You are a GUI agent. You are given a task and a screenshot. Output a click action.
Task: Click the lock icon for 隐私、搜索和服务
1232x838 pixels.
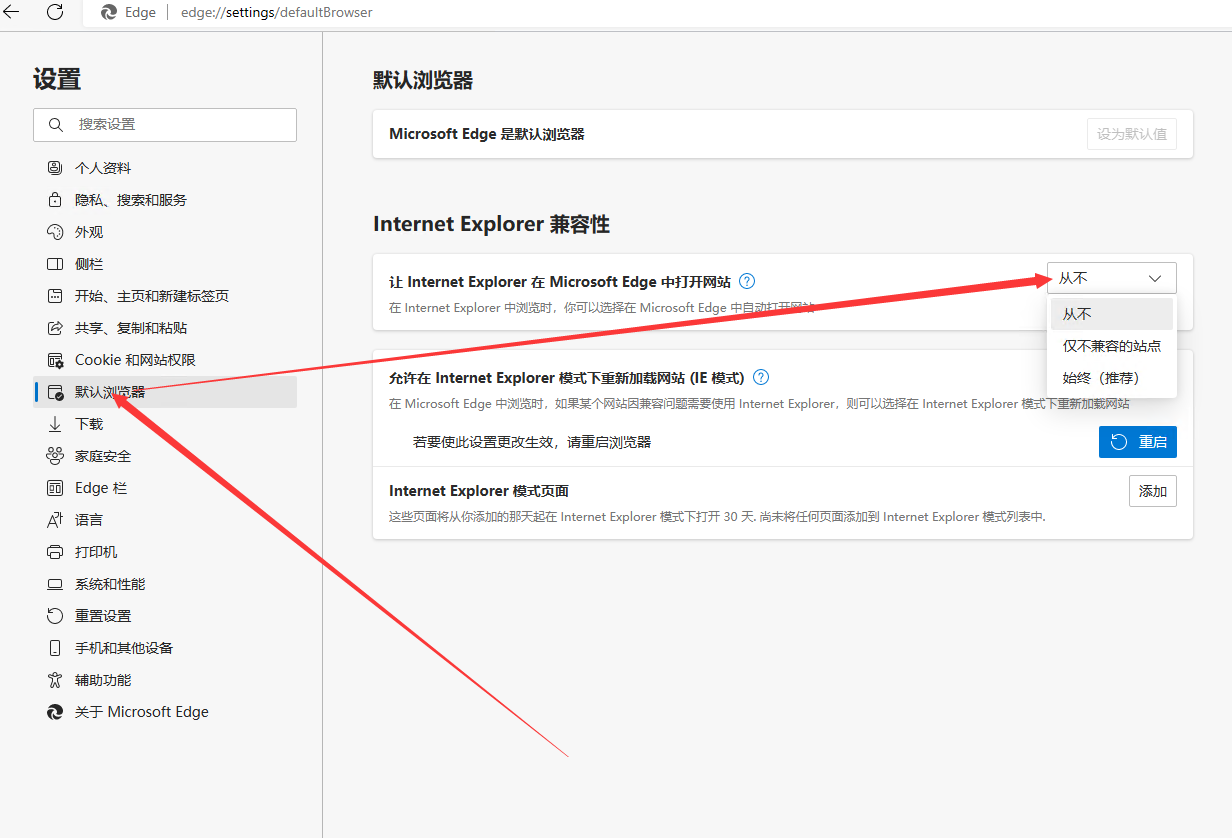(55, 200)
